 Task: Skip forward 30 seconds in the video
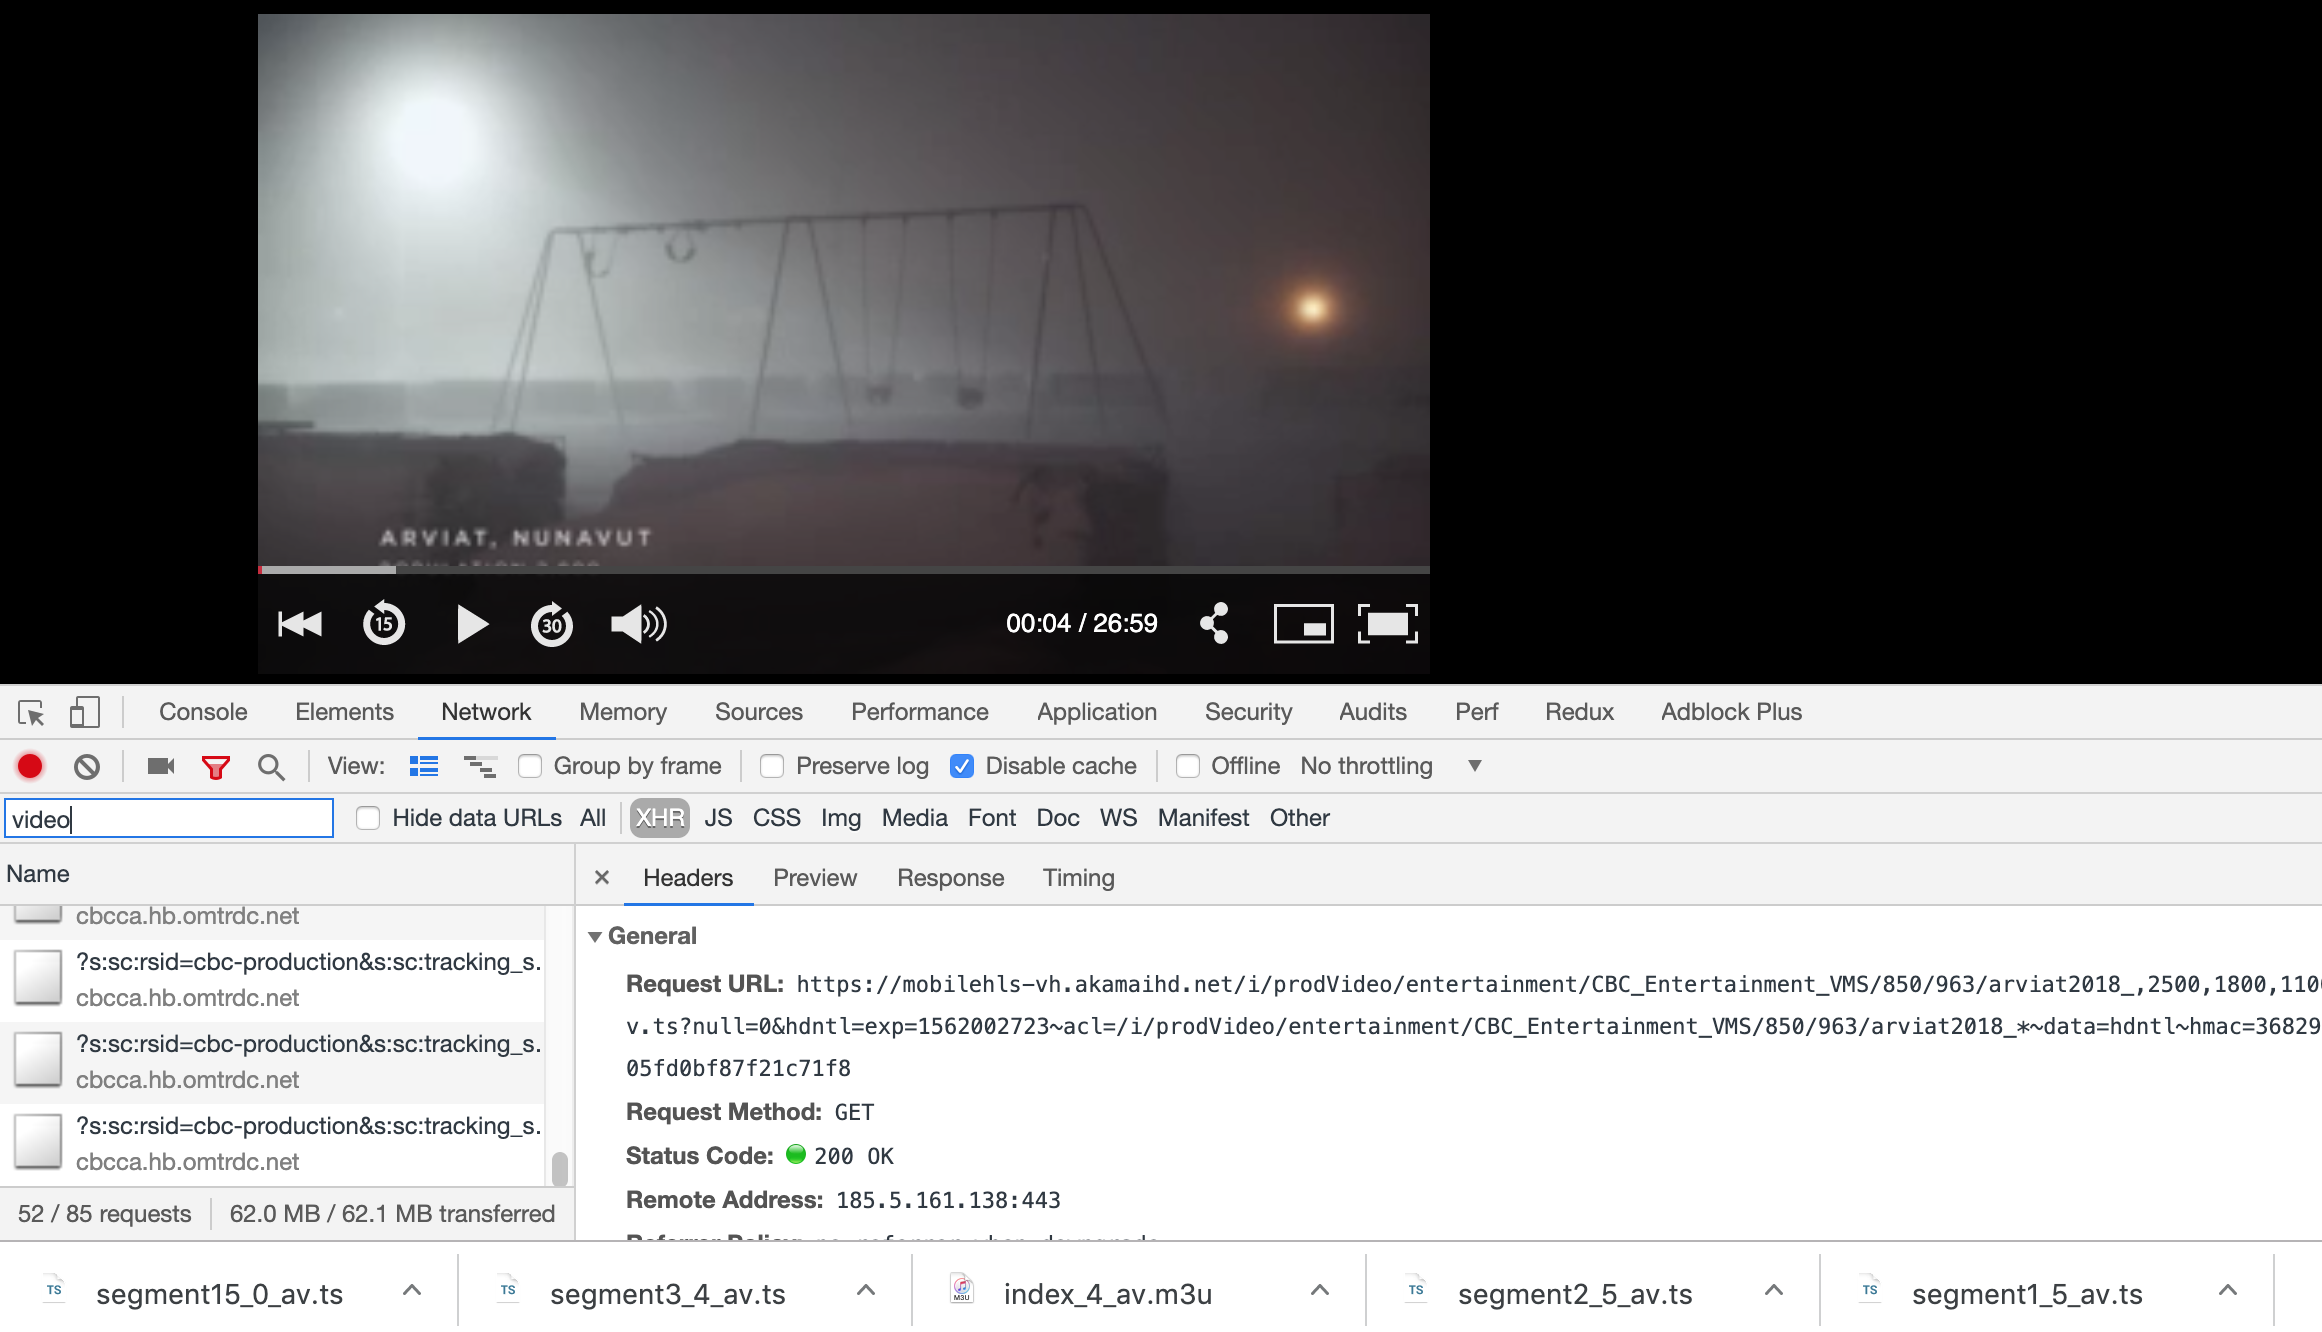pyautogui.click(x=552, y=624)
